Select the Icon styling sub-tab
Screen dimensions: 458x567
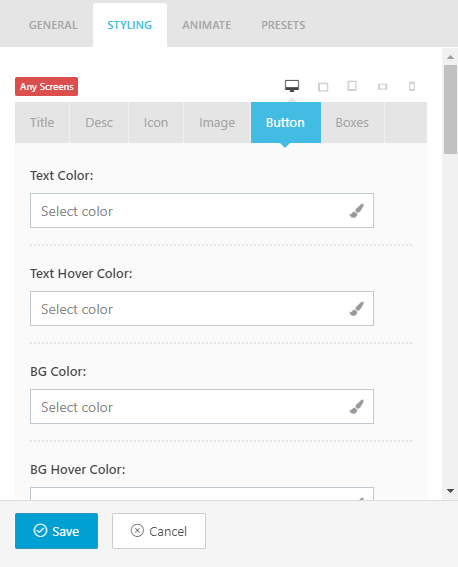[156, 123]
